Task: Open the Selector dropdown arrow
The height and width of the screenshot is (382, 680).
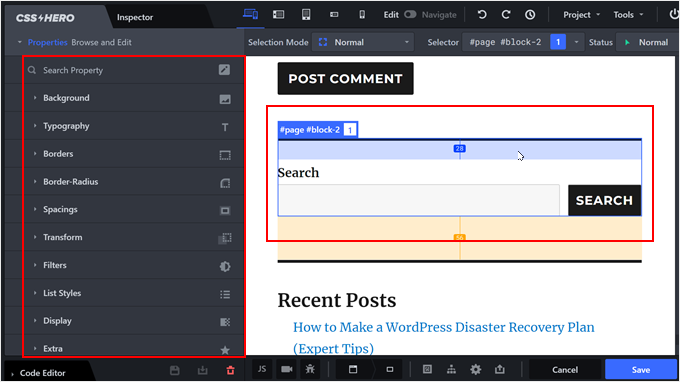Action: [x=576, y=42]
